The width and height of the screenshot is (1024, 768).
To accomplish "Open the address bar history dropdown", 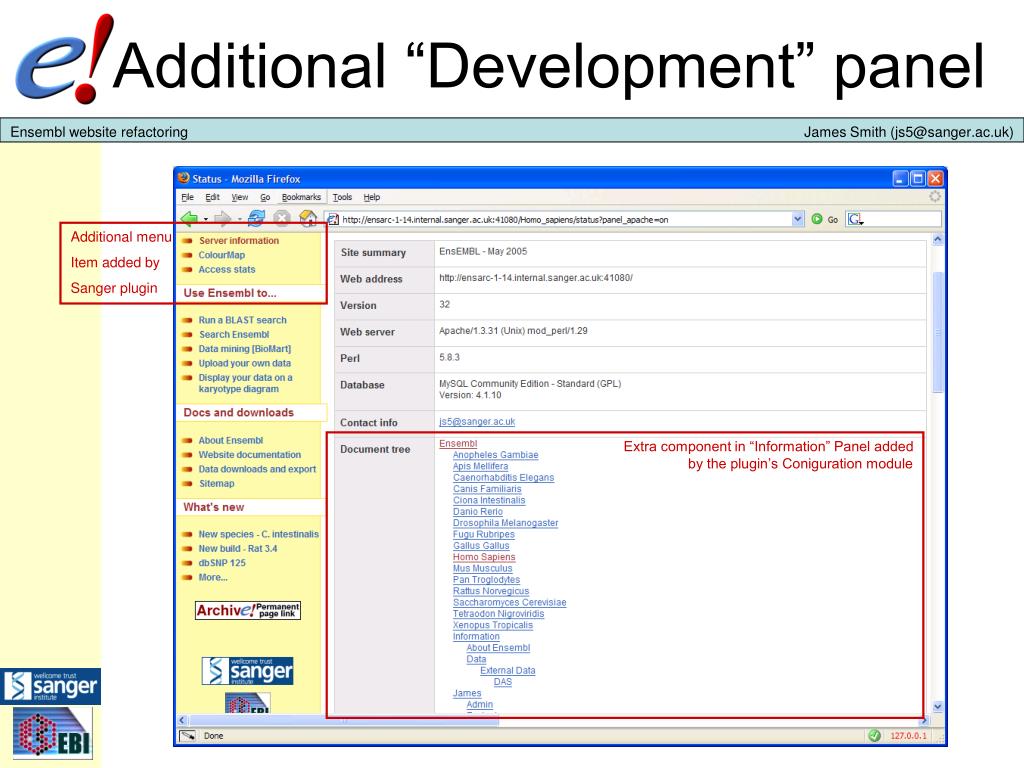I will (x=797, y=219).
